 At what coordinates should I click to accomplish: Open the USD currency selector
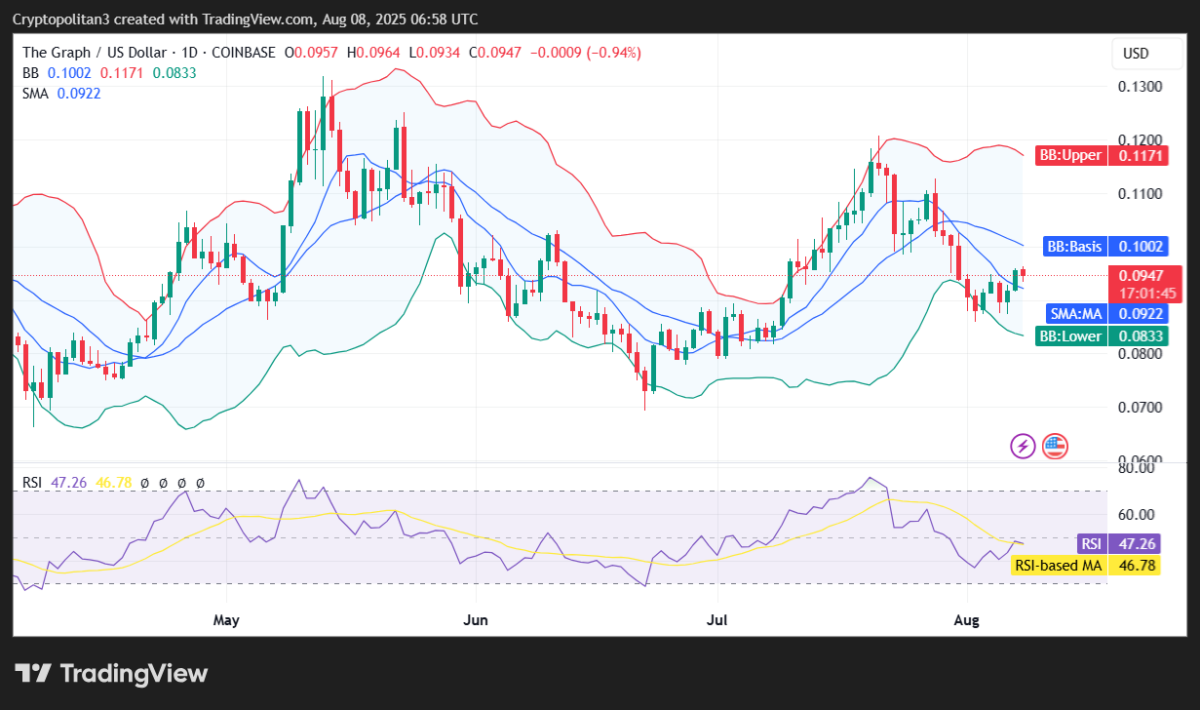pyautogui.click(x=1136, y=53)
